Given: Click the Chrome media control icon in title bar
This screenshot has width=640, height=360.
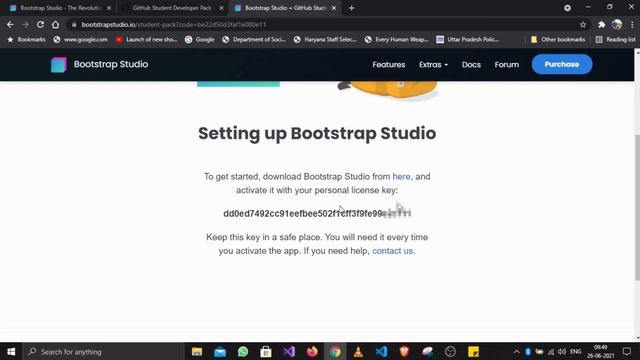Looking at the screenshot, I should pyautogui.click(x=567, y=8).
